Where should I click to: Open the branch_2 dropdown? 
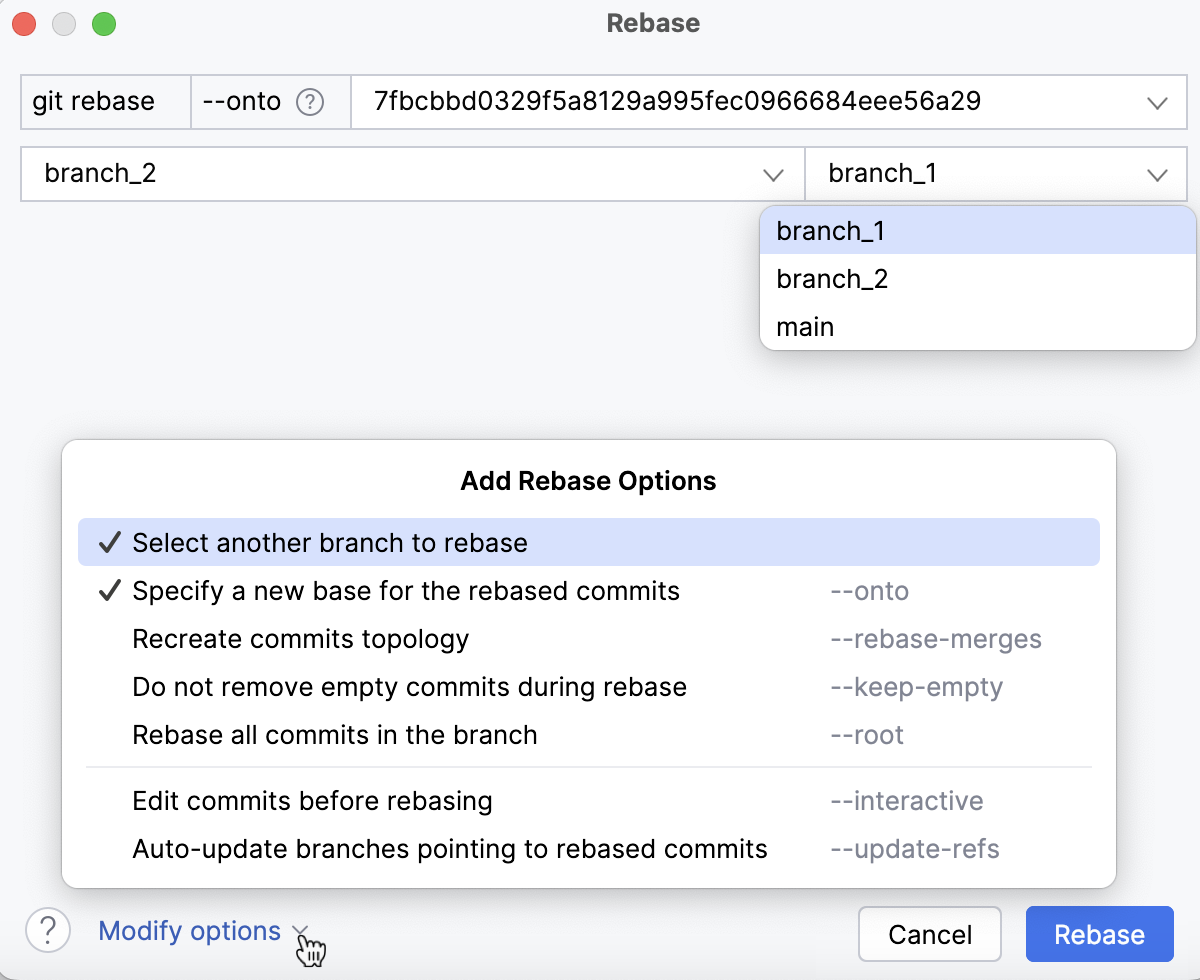point(774,174)
